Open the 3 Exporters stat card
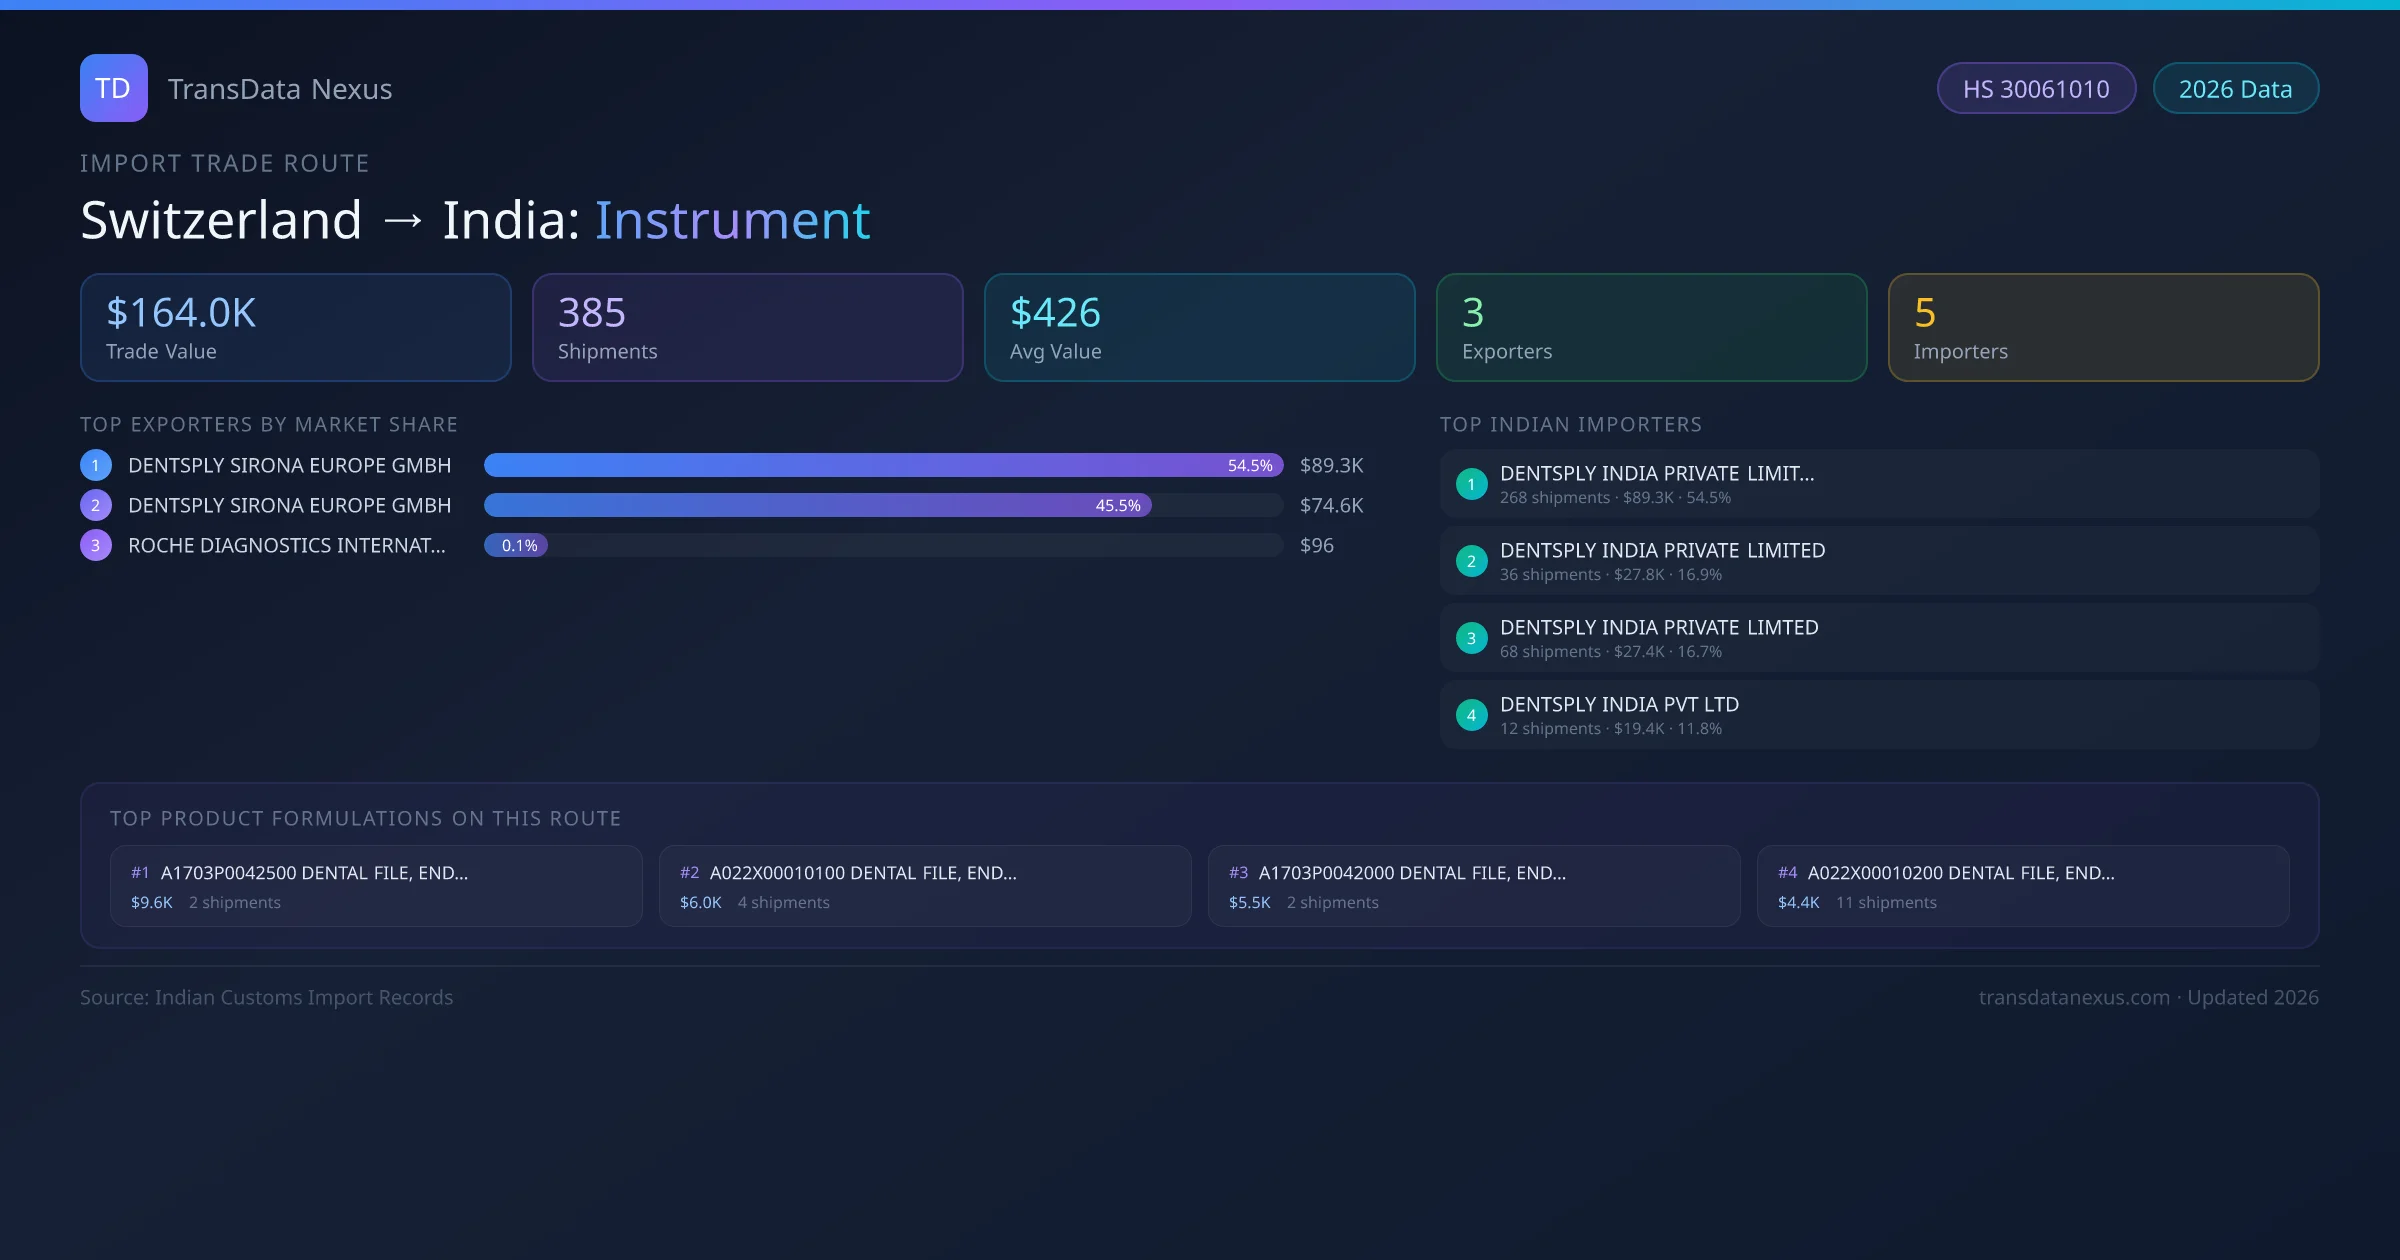Image resolution: width=2400 pixels, height=1260 pixels. pyautogui.click(x=1651, y=327)
